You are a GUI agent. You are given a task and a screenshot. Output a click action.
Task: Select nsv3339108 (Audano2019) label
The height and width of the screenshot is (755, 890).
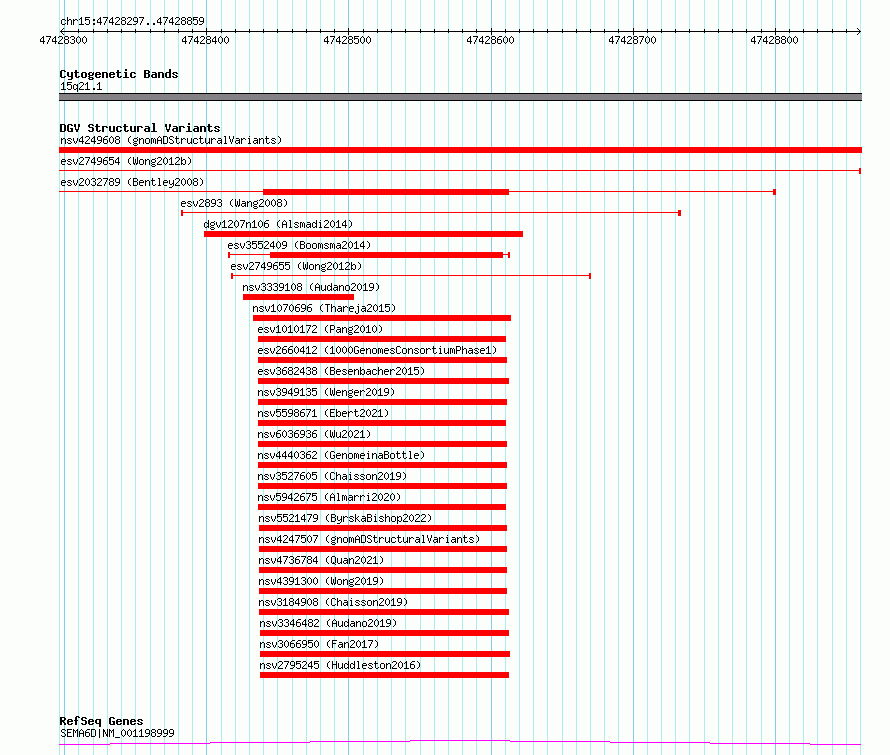[311, 287]
